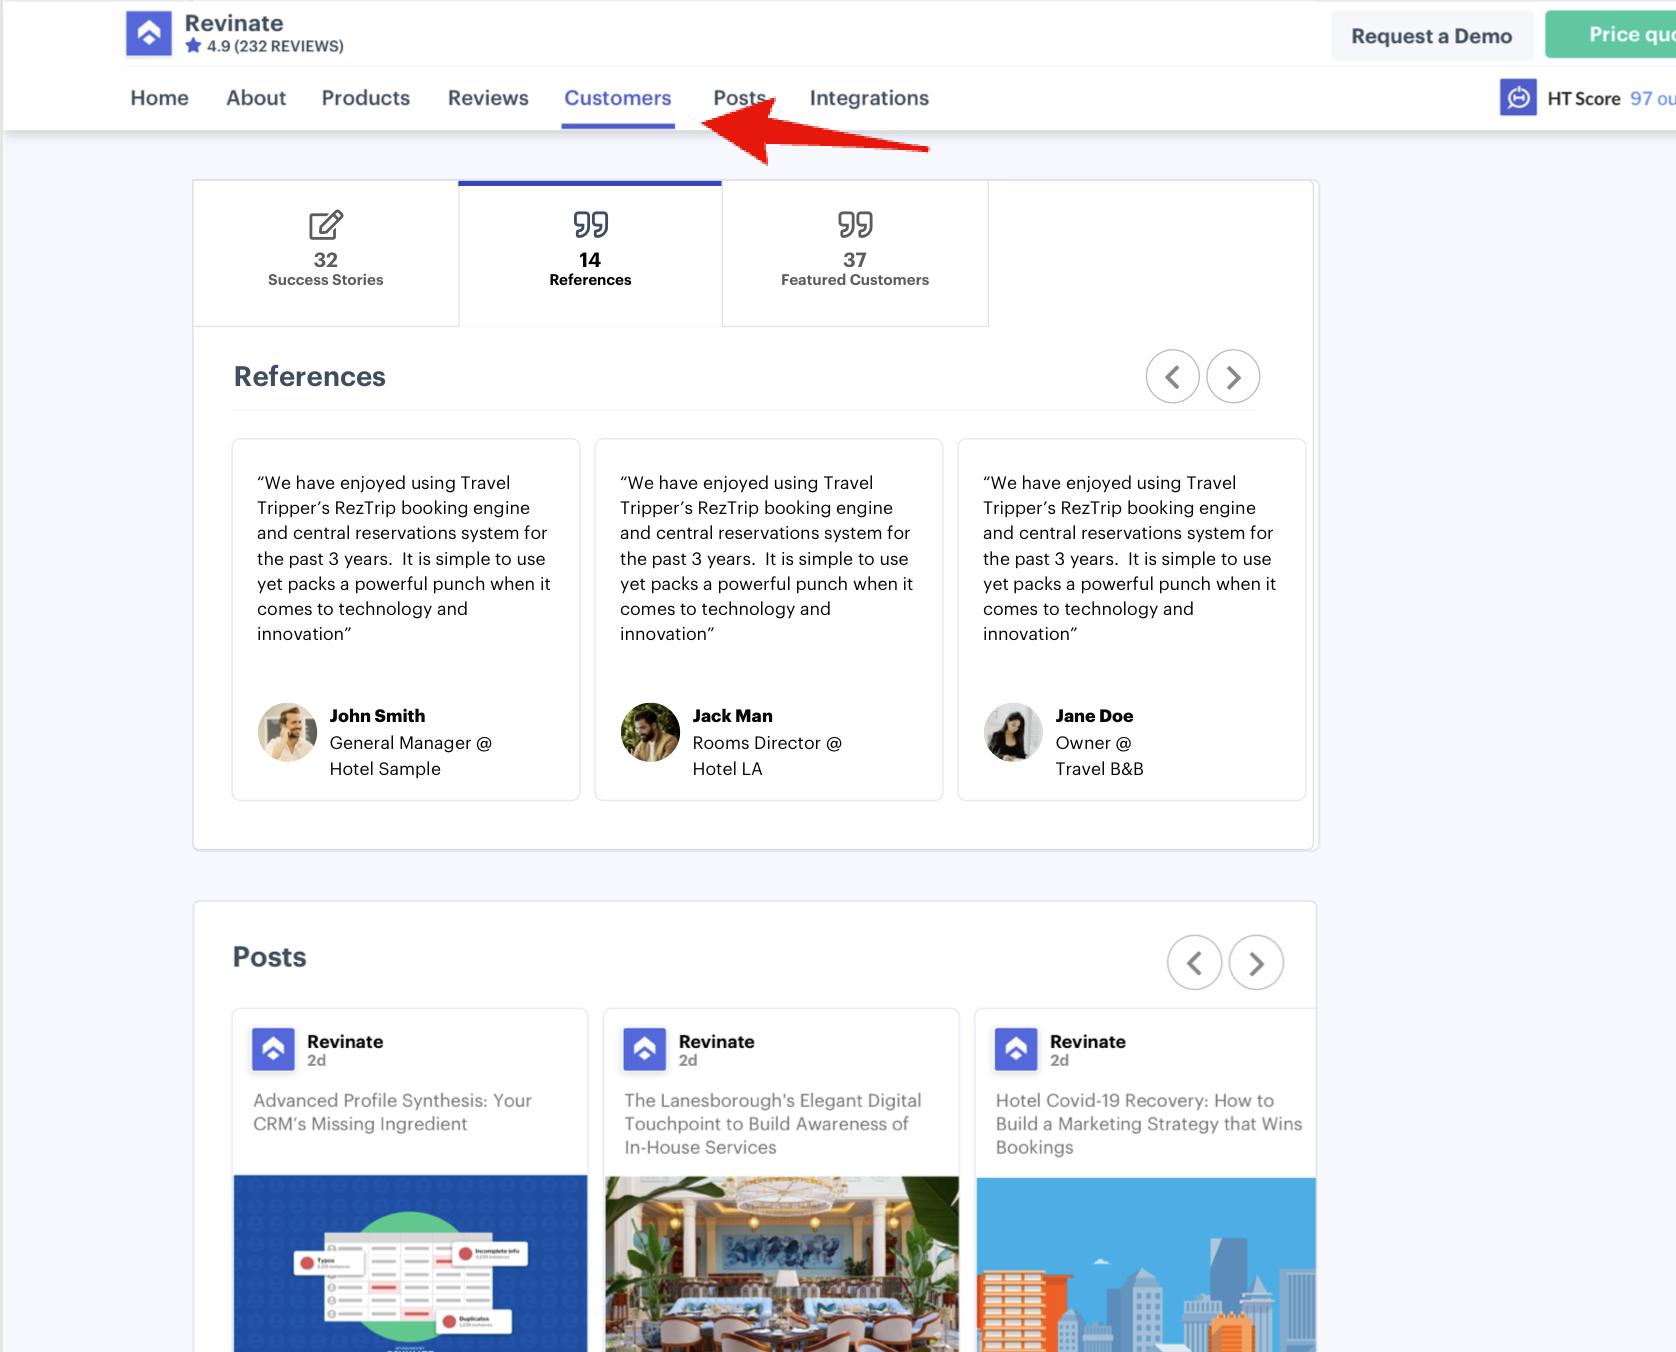Open the Advanced Profile Synthesis post title

pyautogui.click(x=392, y=1112)
